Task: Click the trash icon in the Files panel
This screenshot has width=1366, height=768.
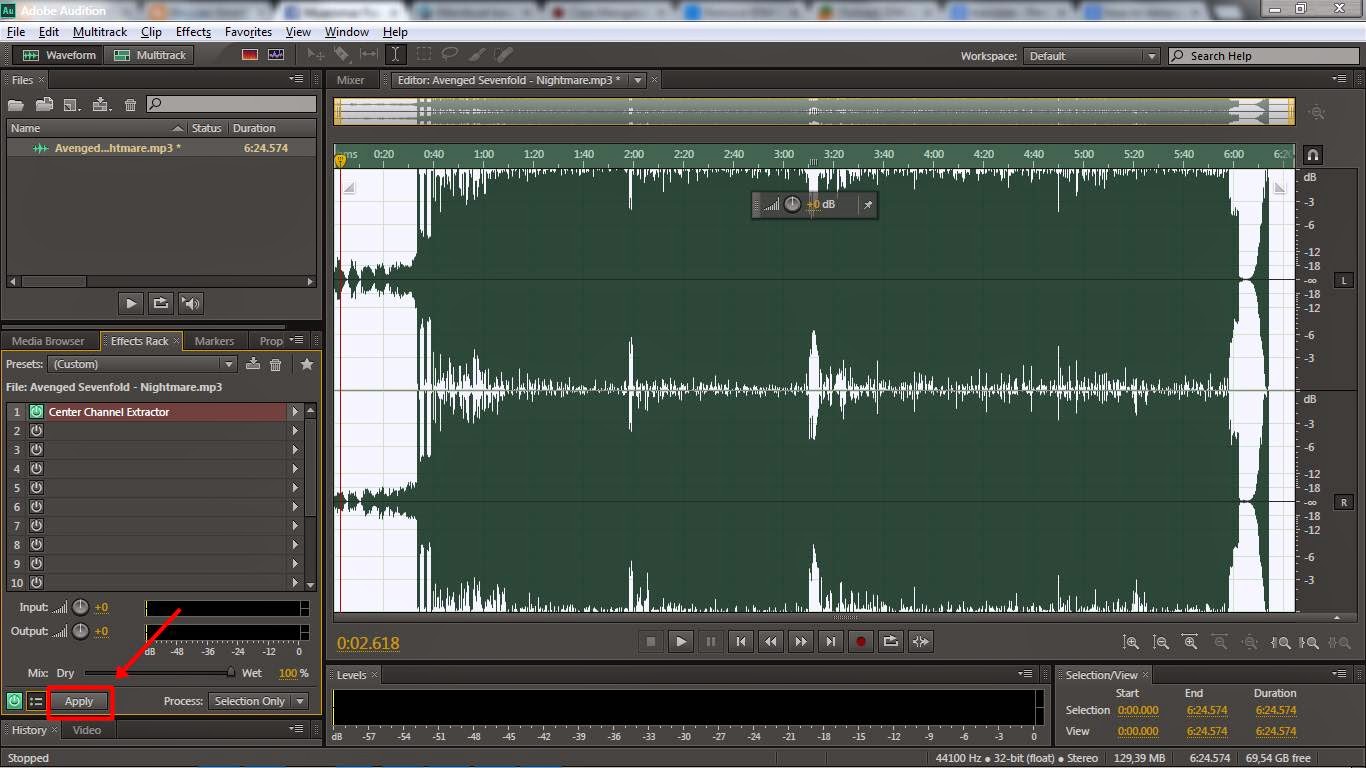Action: [130, 104]
